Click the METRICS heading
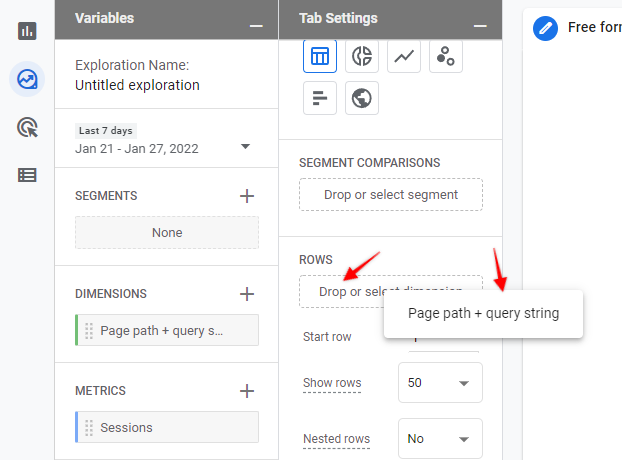The height and width of the screenshot is (460, 622). 100,391
